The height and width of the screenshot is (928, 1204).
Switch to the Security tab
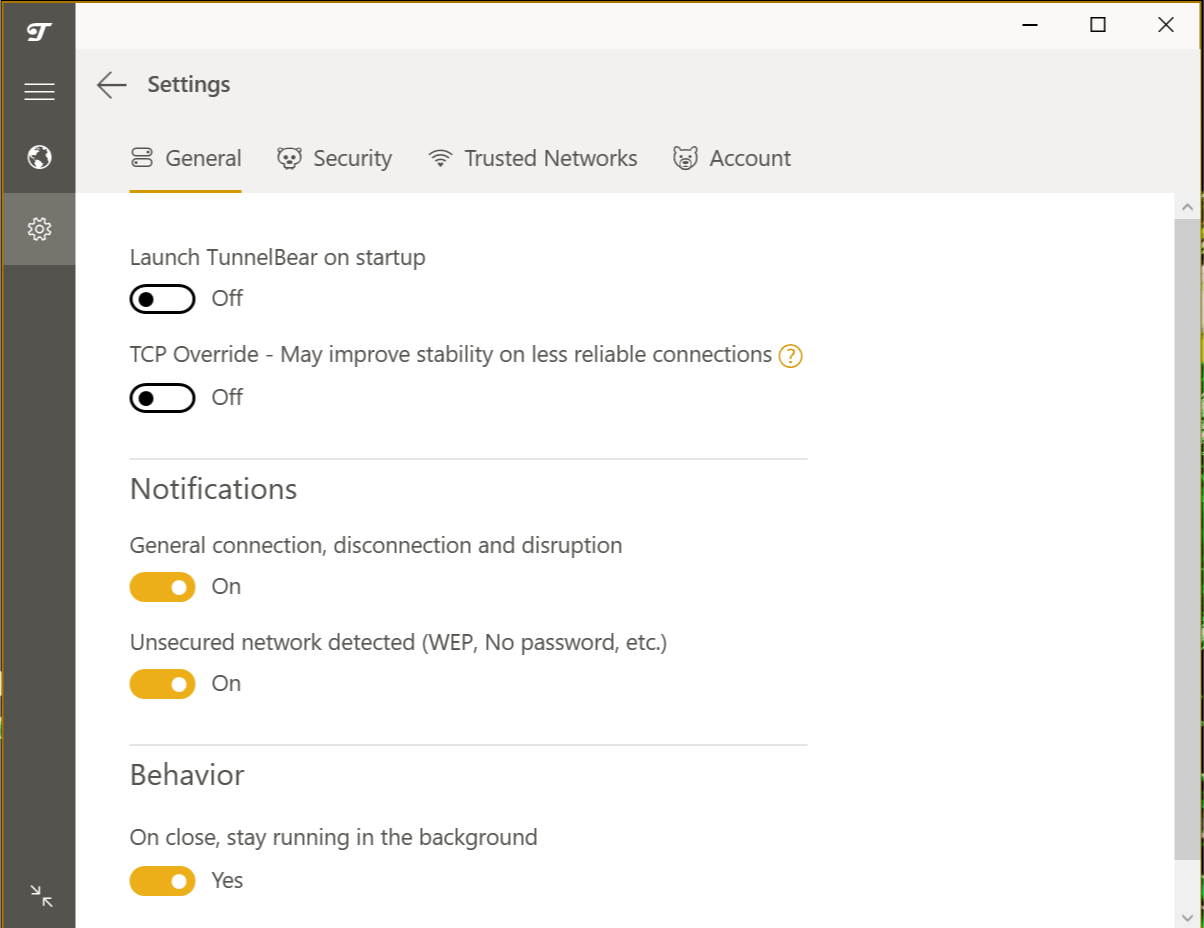(334, 158)
